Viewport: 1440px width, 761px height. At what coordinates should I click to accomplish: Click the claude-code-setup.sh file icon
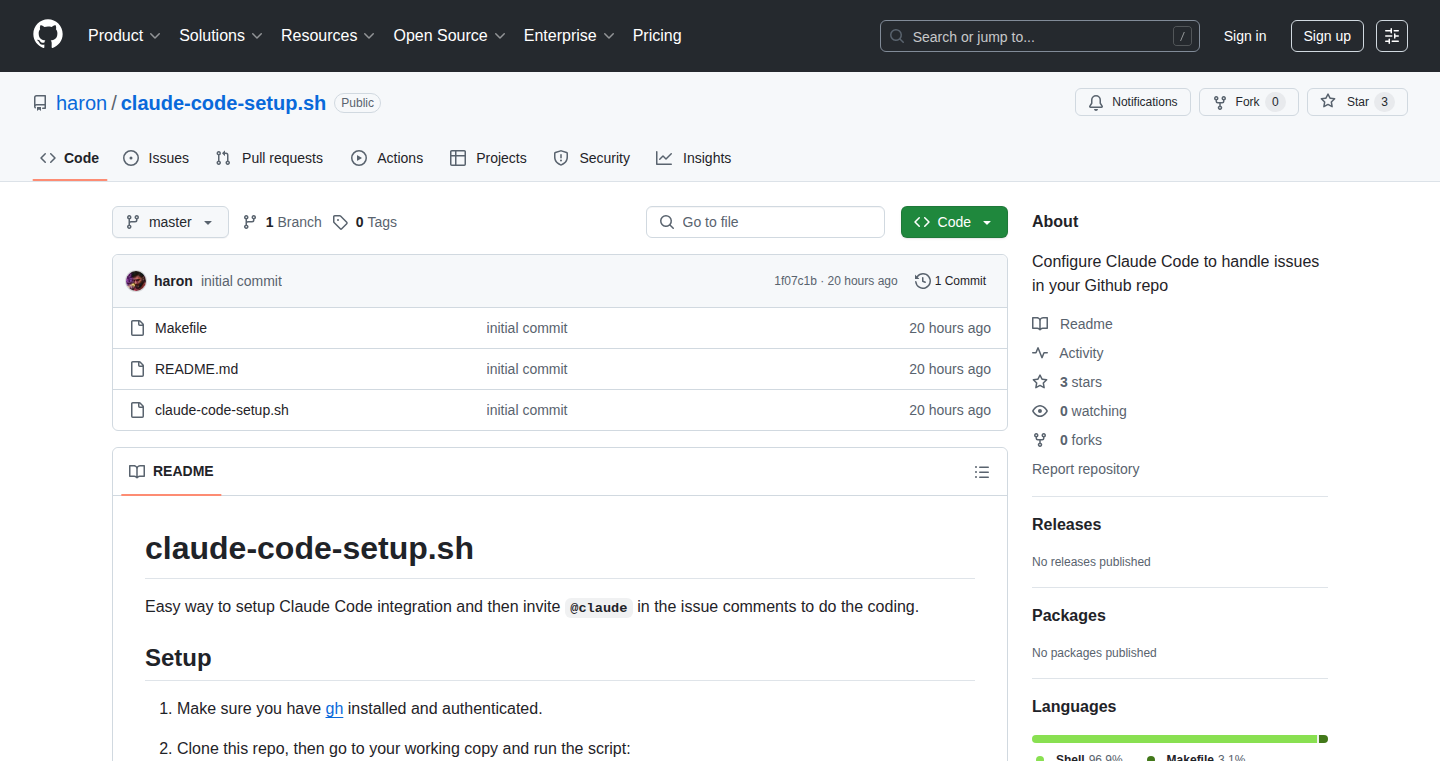[x=138, y=410]
